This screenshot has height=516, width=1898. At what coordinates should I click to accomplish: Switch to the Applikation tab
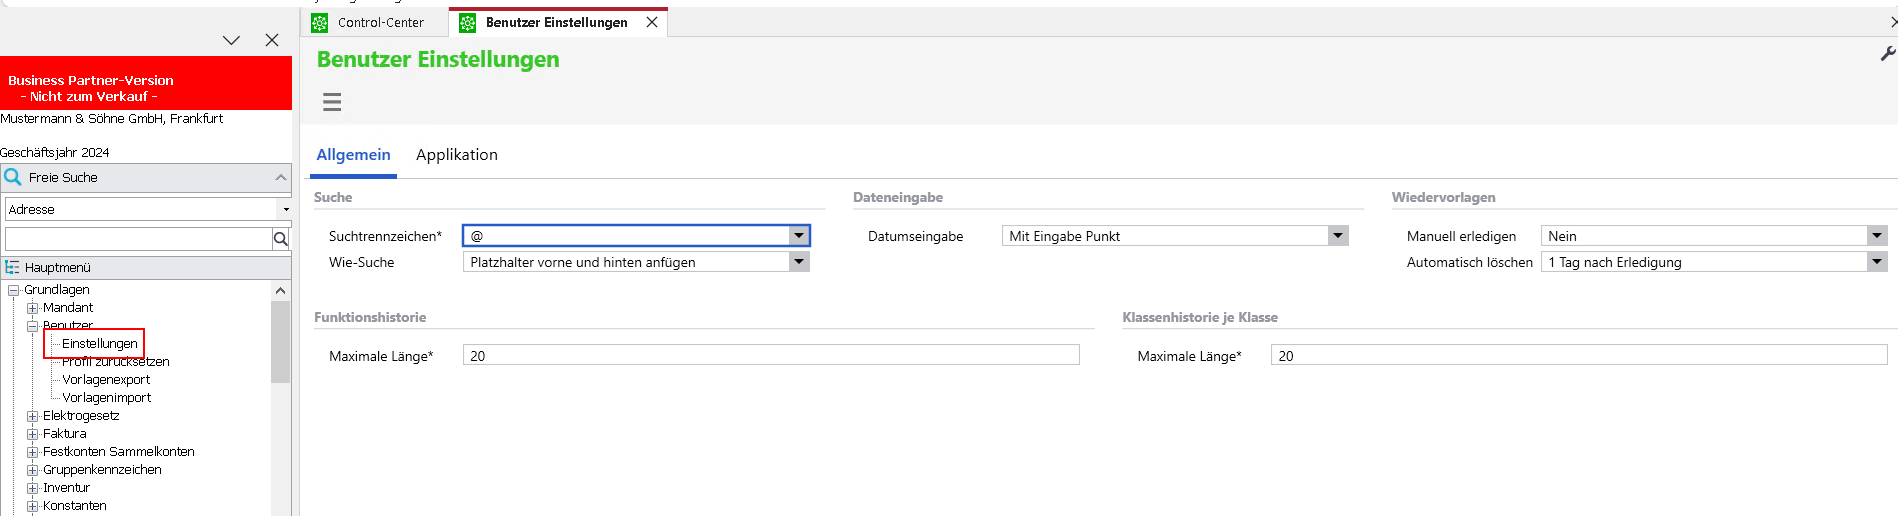[x=456, y=155]
